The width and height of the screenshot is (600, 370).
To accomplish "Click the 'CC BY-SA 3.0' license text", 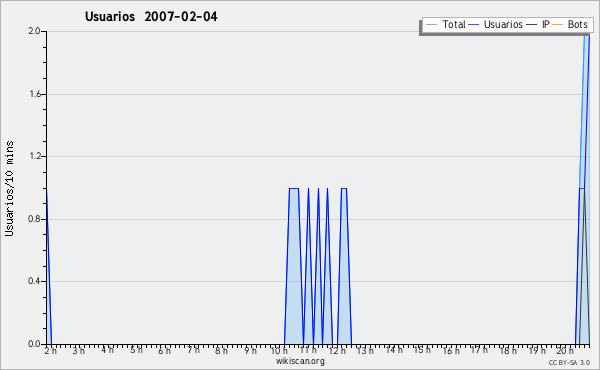I will [569, 363].
